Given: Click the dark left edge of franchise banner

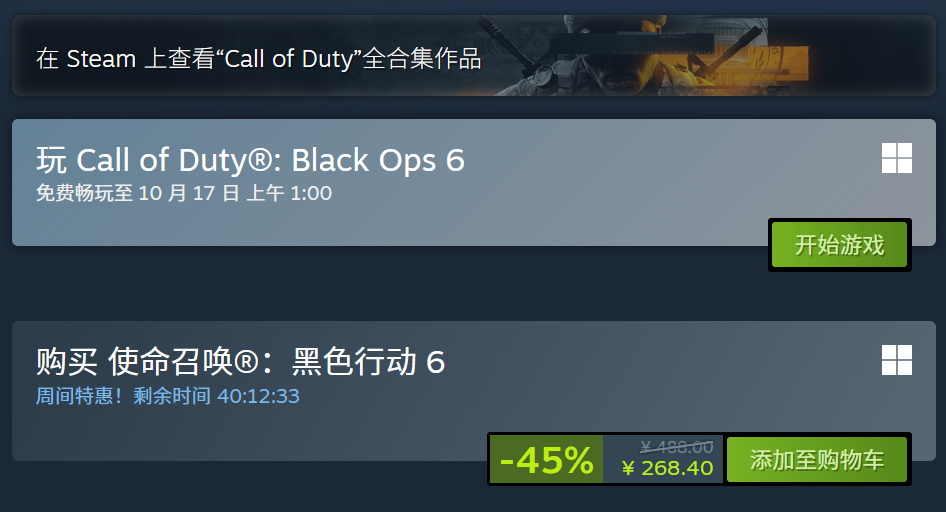Looking at the screenshot, I should (24, 55).
